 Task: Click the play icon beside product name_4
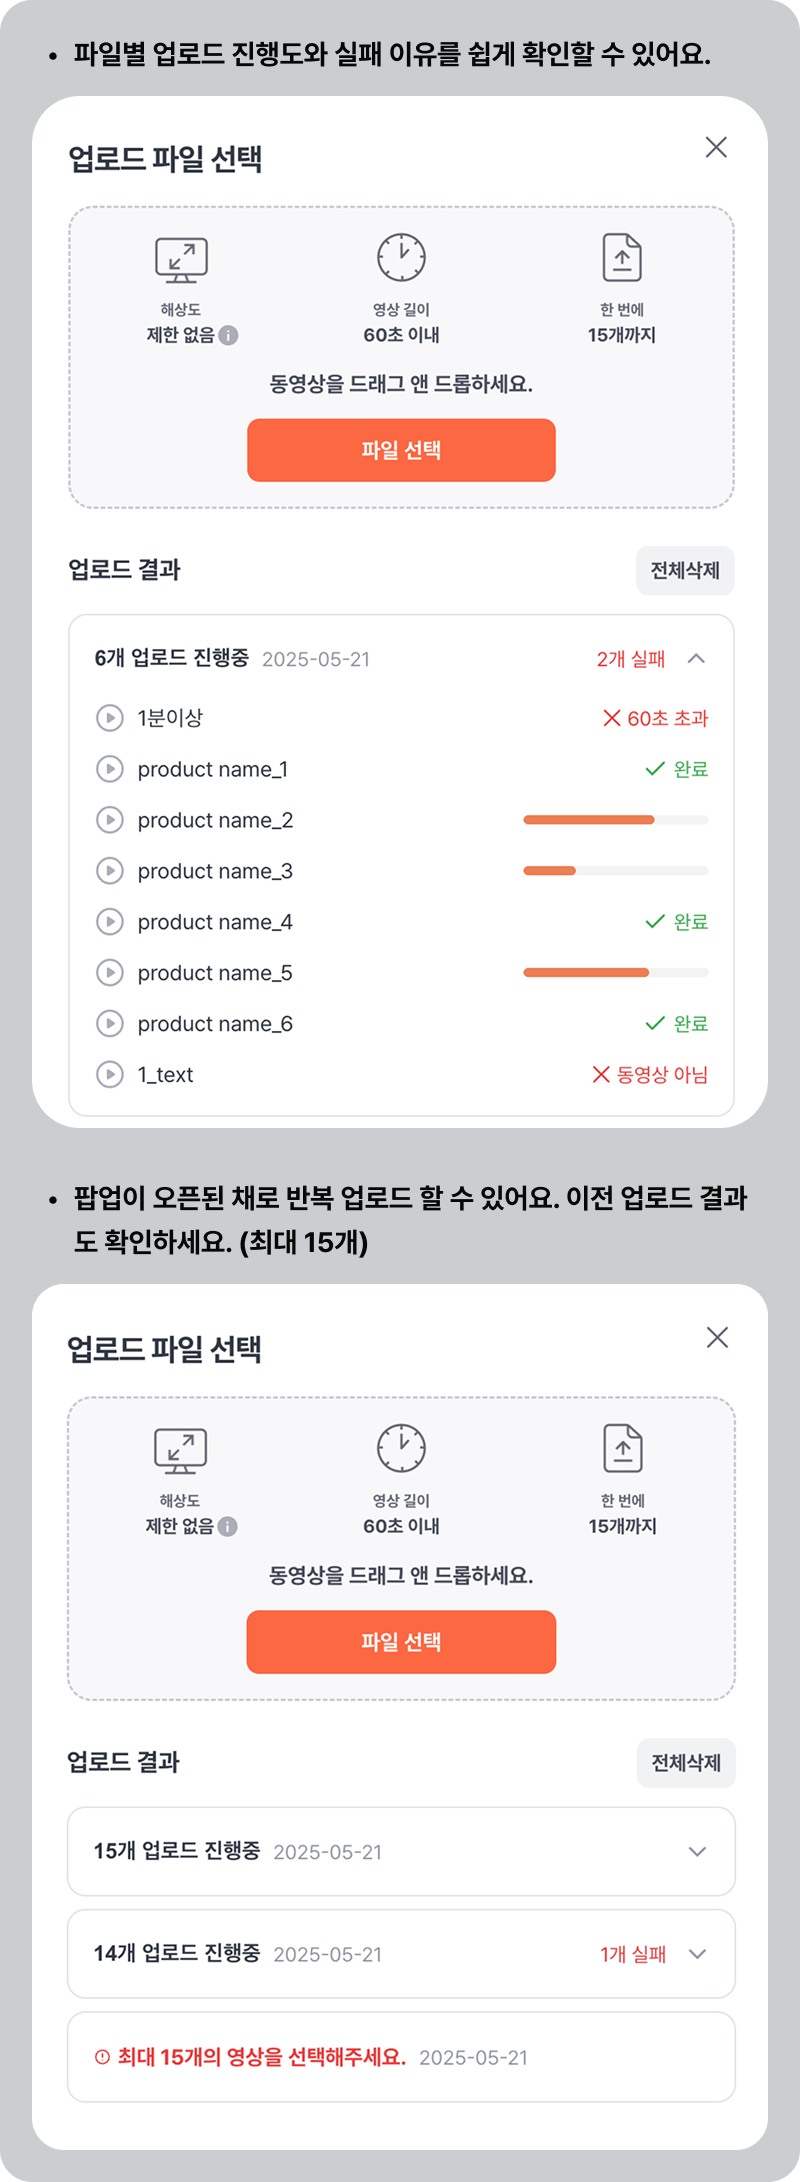tap(109, 922)
